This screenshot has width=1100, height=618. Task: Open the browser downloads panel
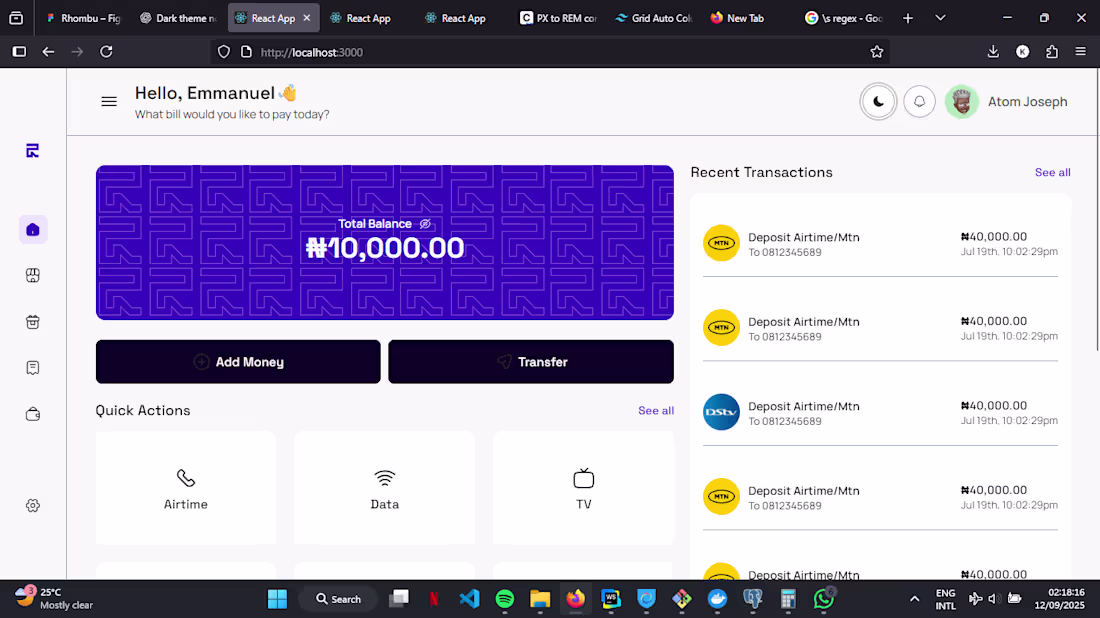[x=993, y=52]
